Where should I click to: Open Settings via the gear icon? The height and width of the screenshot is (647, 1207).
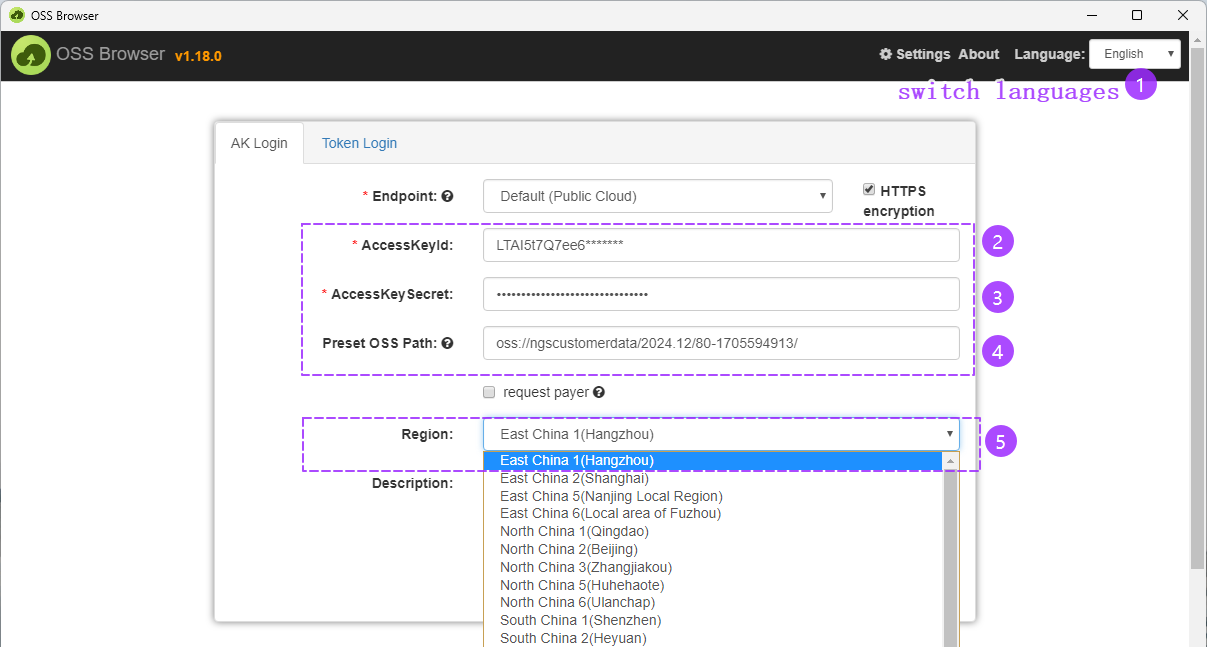[x=885, y=54]
